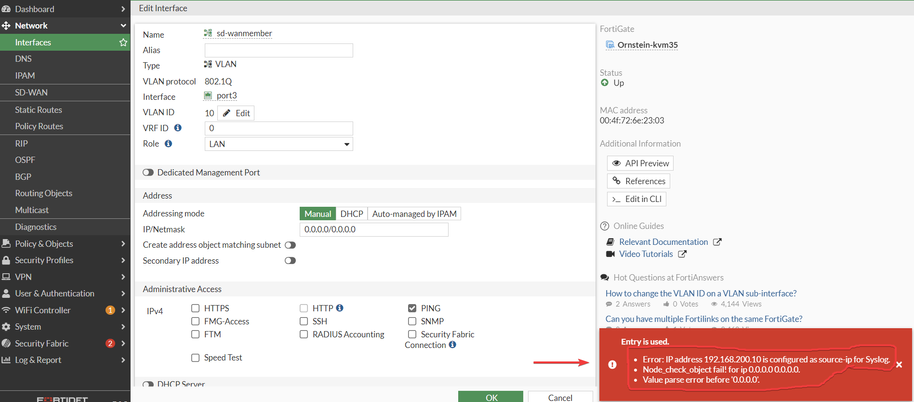Uncheck the PING access checkbox

[412, 308]
